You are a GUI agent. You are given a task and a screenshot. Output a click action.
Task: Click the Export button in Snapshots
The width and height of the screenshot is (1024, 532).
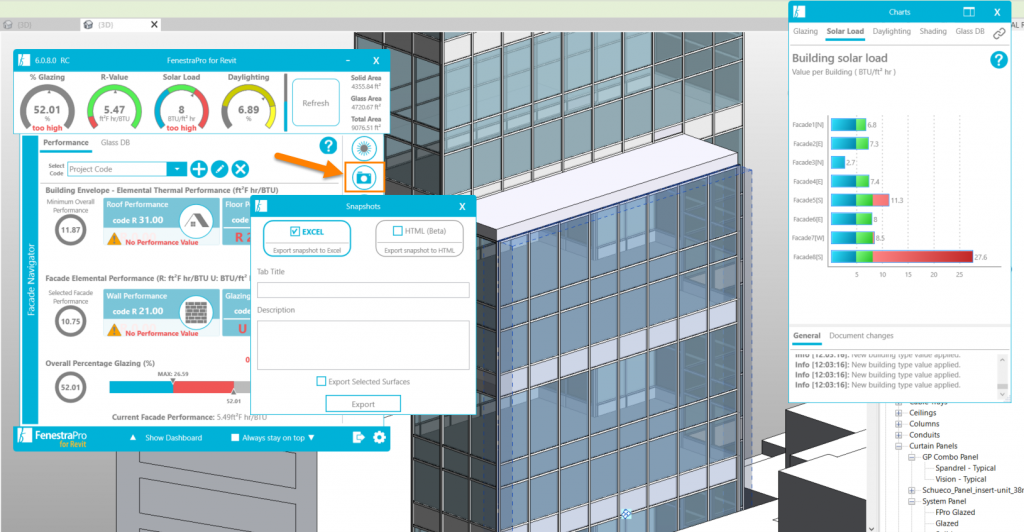click(x=363, y=404)
